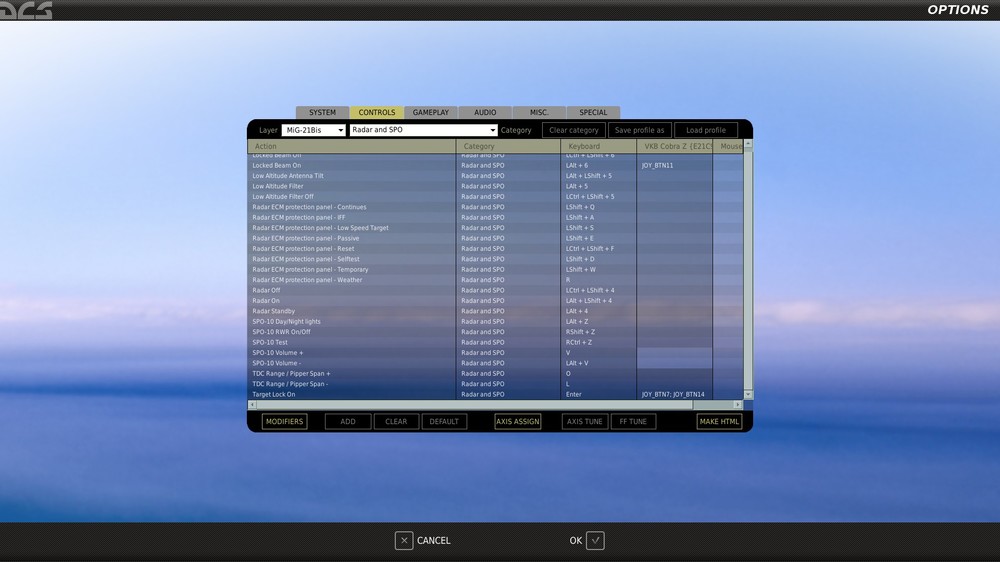Expand the Radar and SPO category dropdown
The width and height of the screenshot is (1000, 562).
[423, 130]
